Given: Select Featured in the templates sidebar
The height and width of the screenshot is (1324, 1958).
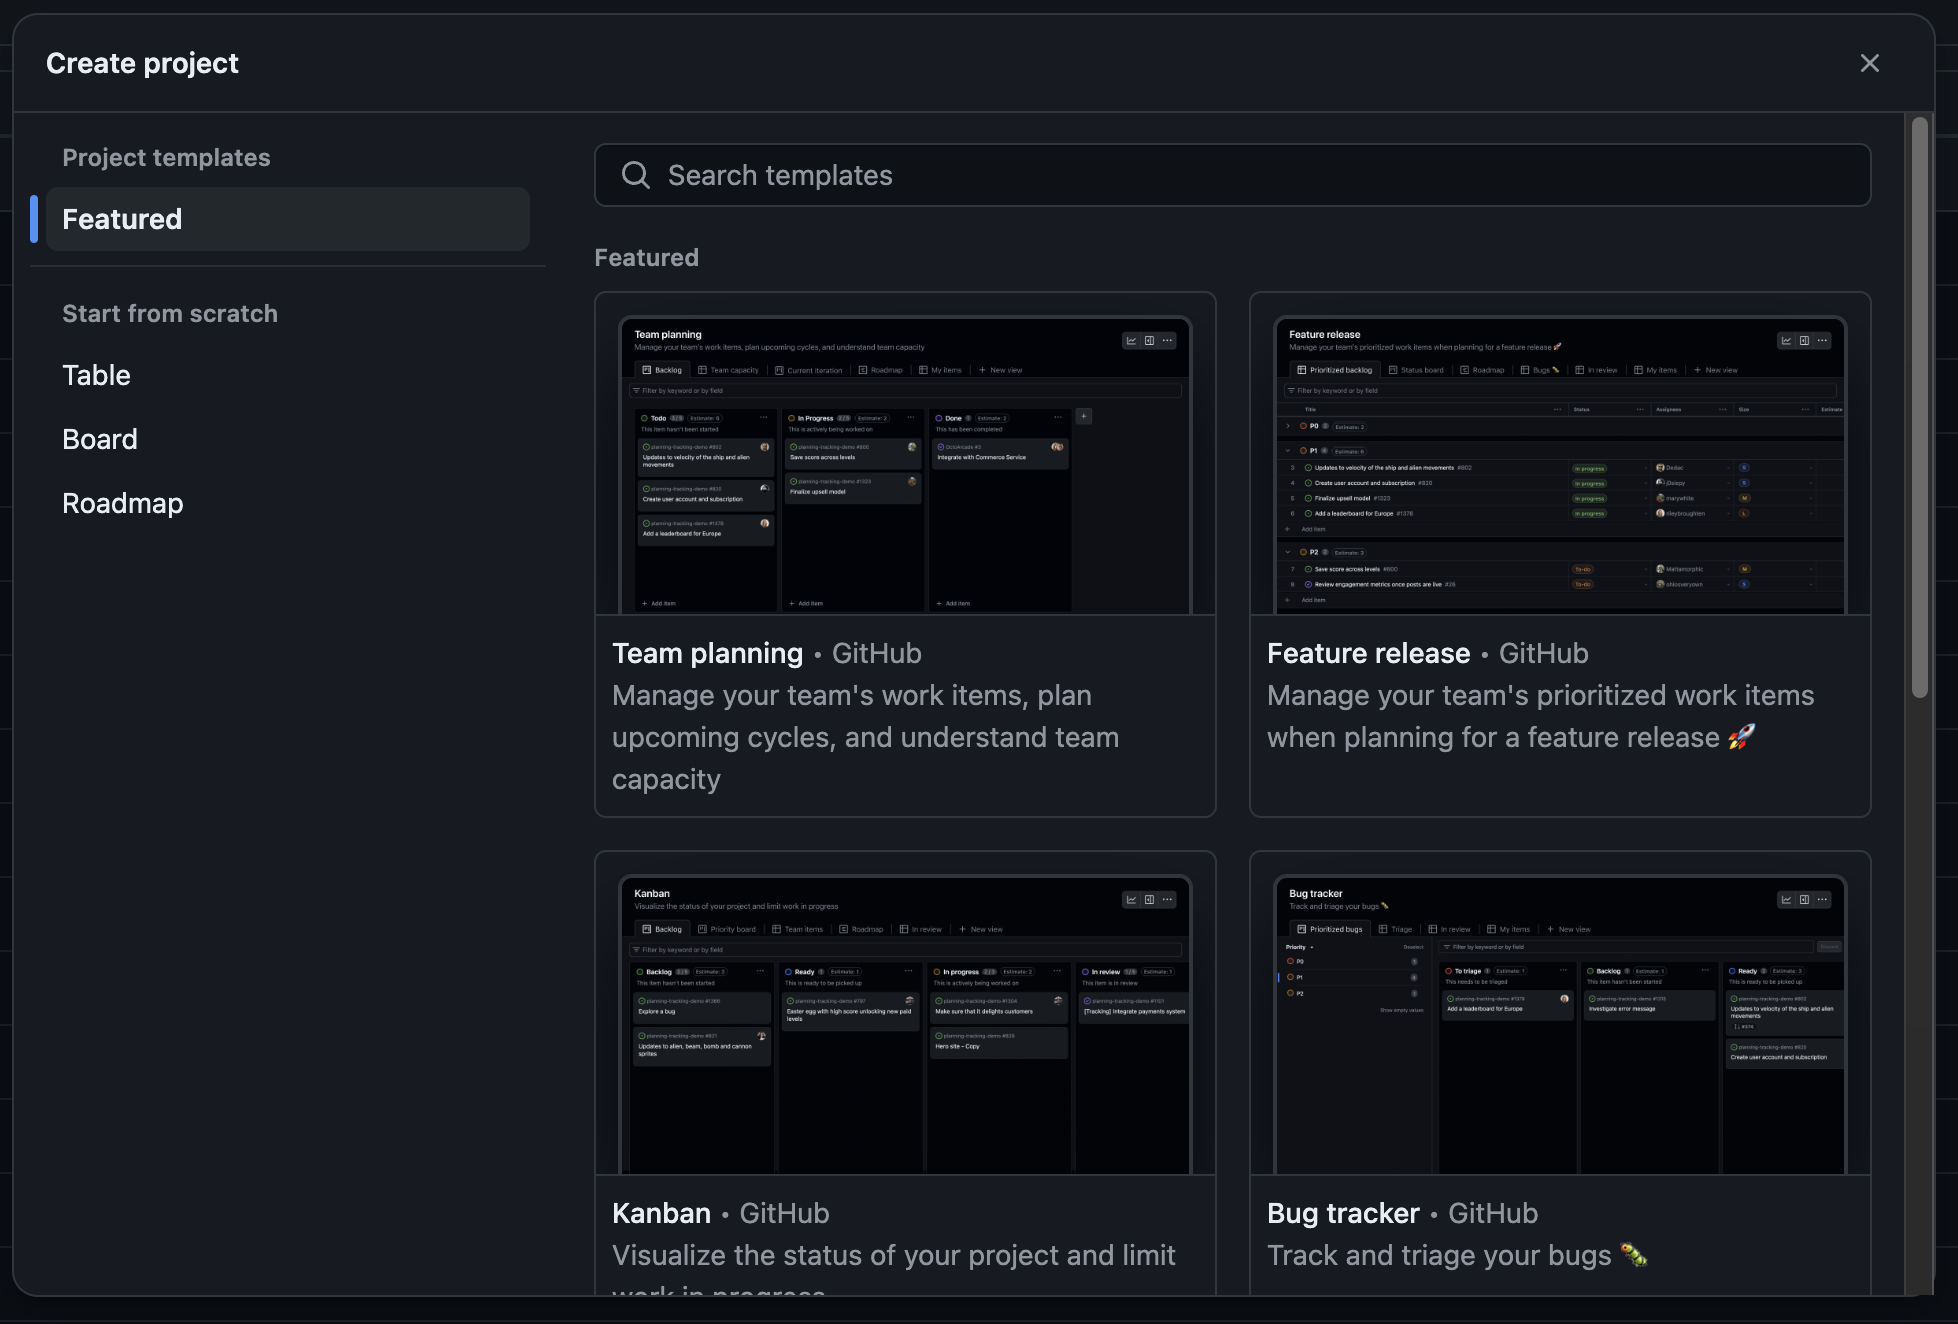Looking at the screenshot, I should pos(287,219).
